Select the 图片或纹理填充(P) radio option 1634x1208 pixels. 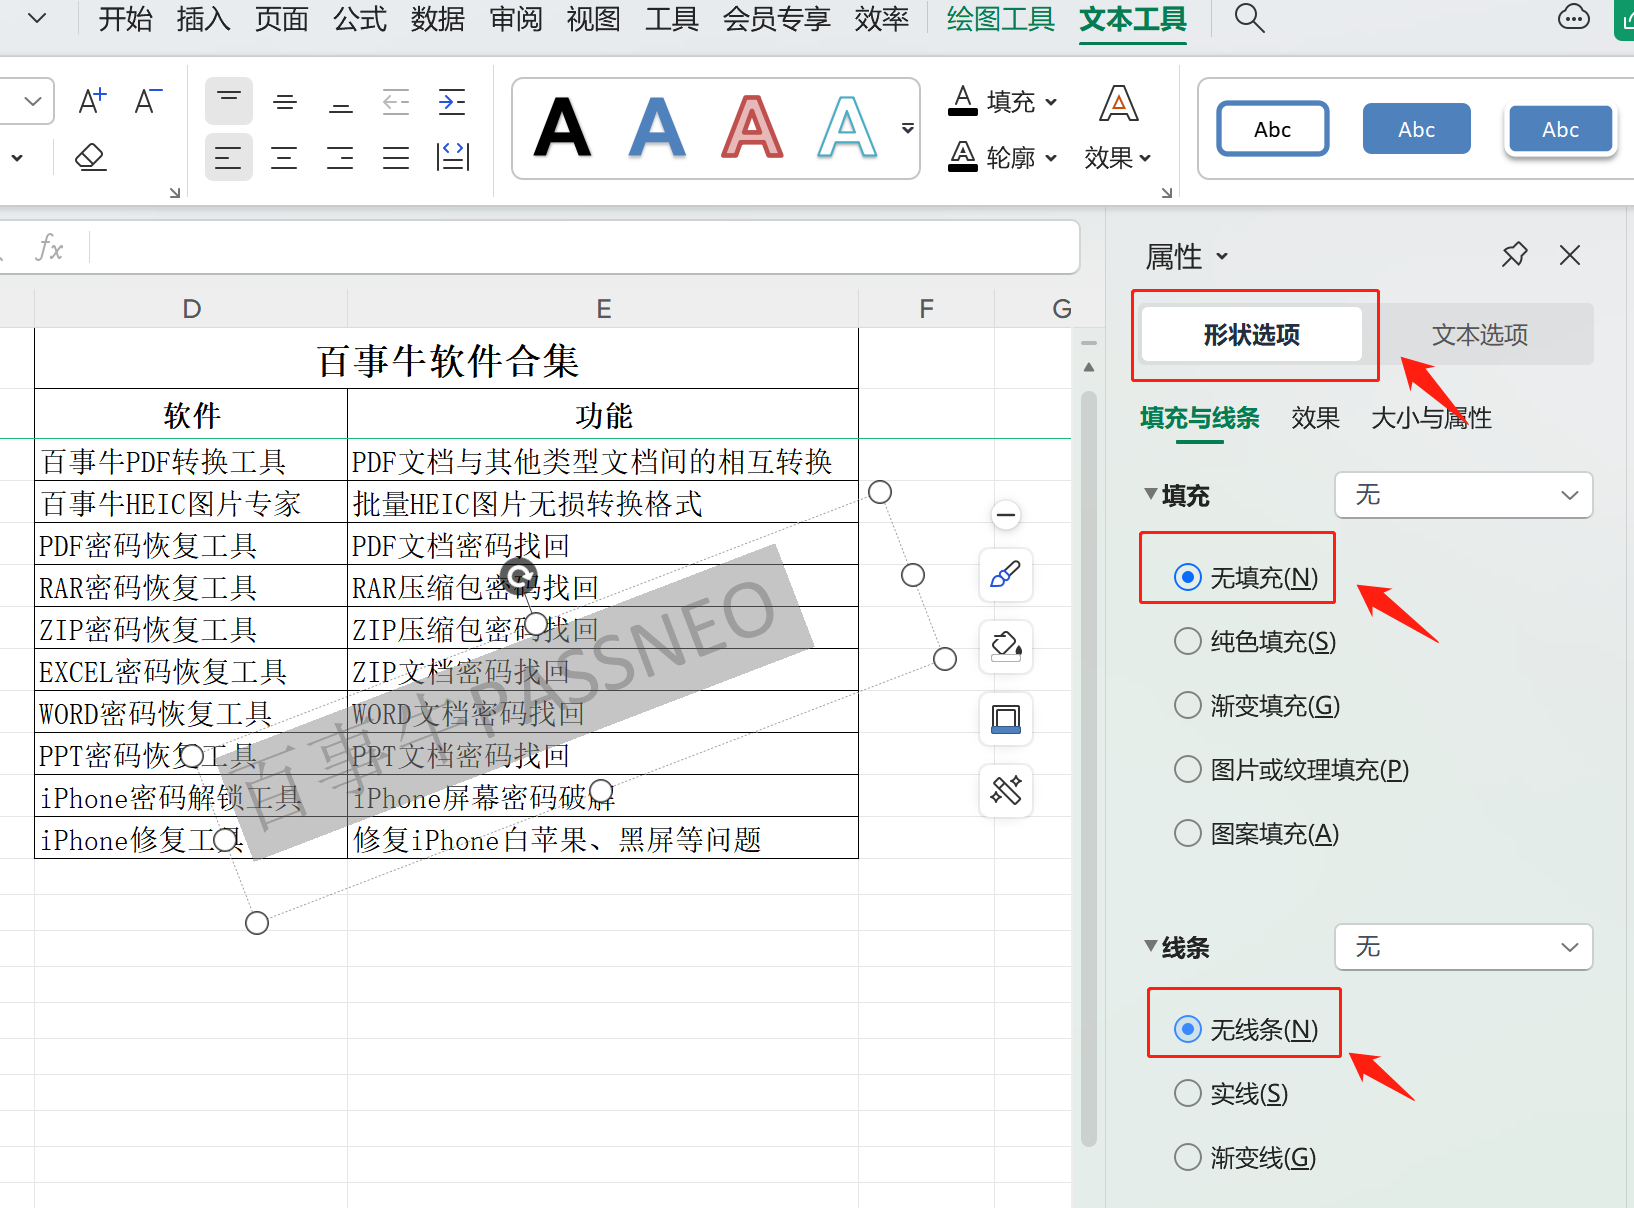point(1291,769)
